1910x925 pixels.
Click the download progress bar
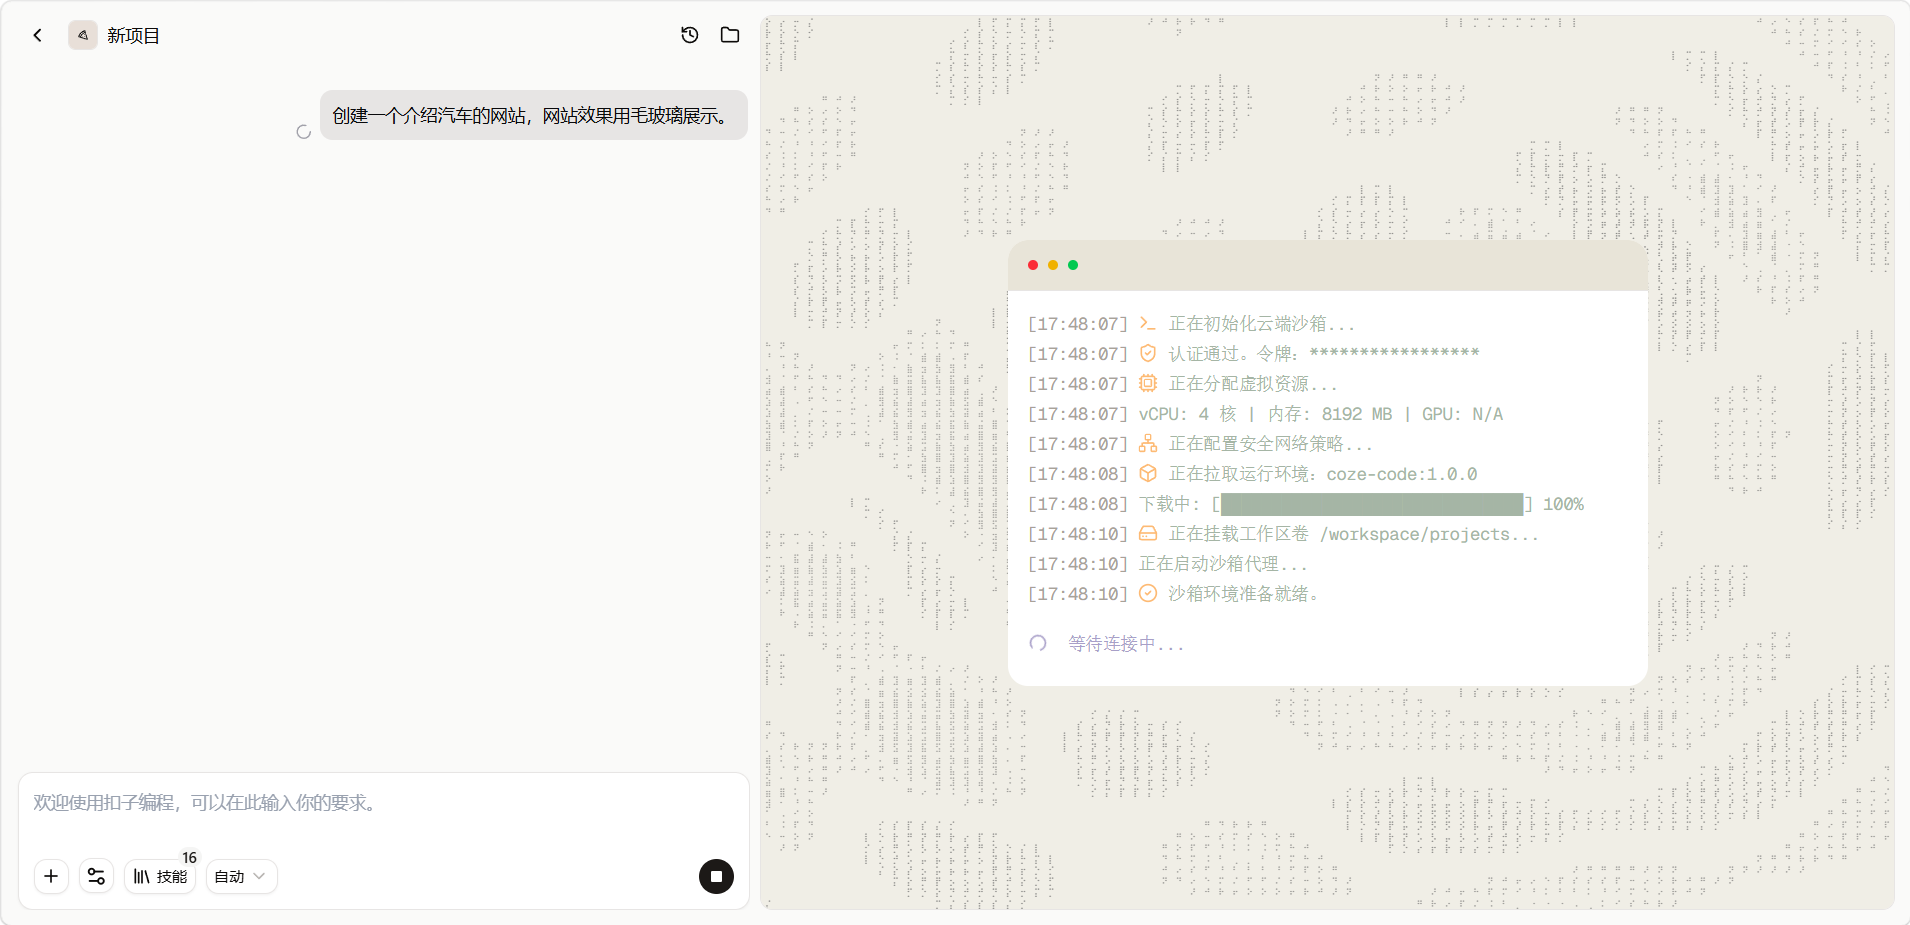coord(1372,504)
